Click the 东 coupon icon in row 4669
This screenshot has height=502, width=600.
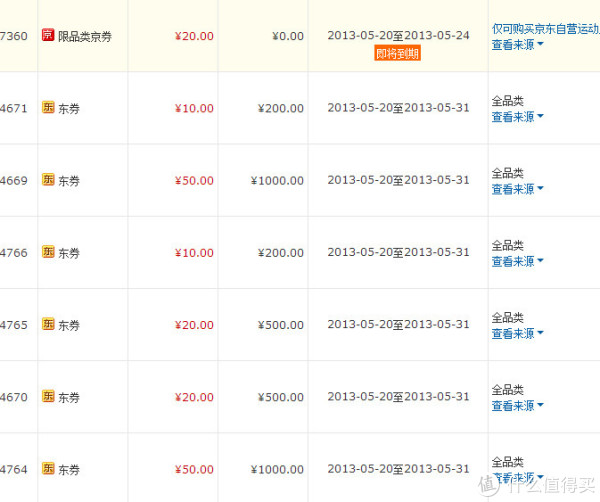pyautogui.click(x=48, y=179)
